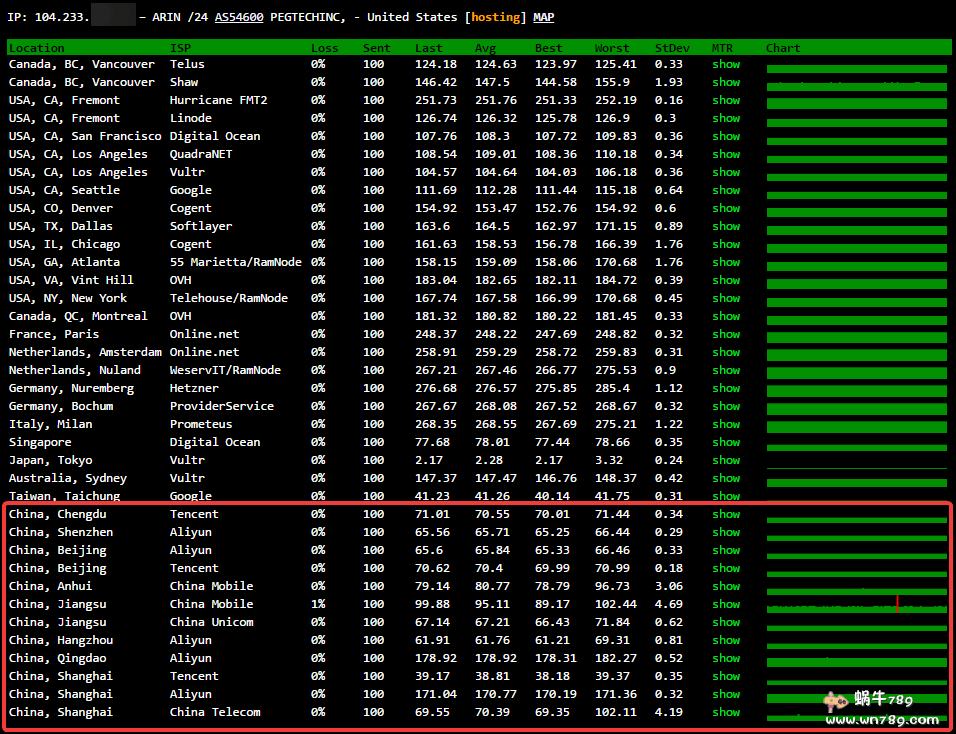The height and width of the screenshot is (734, 956).
Task: Show MTR for Singapore Digital Ocean row
Action: 726,442
